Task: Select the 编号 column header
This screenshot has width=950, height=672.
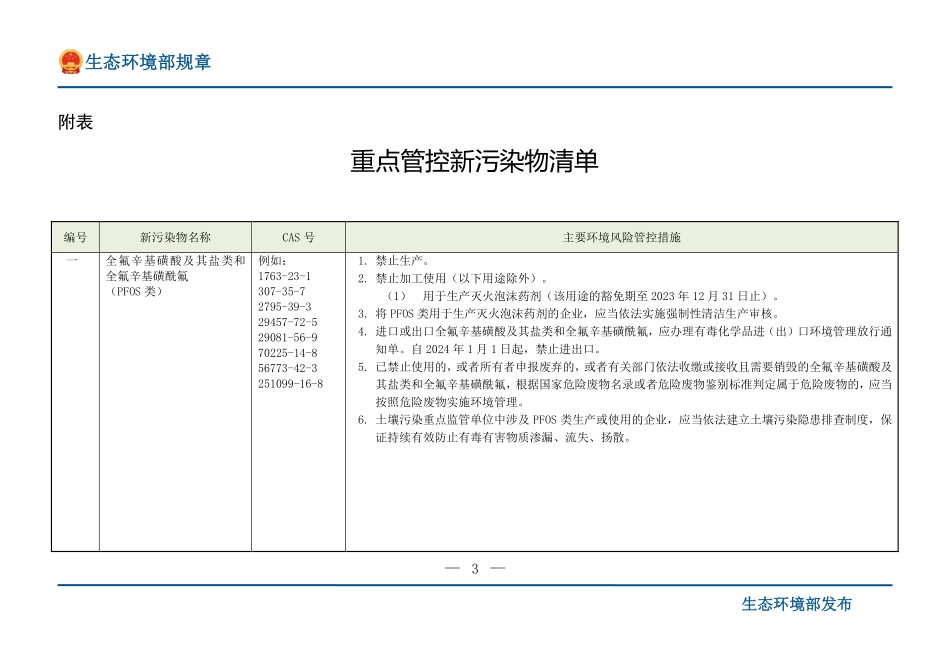Action: 74,237
